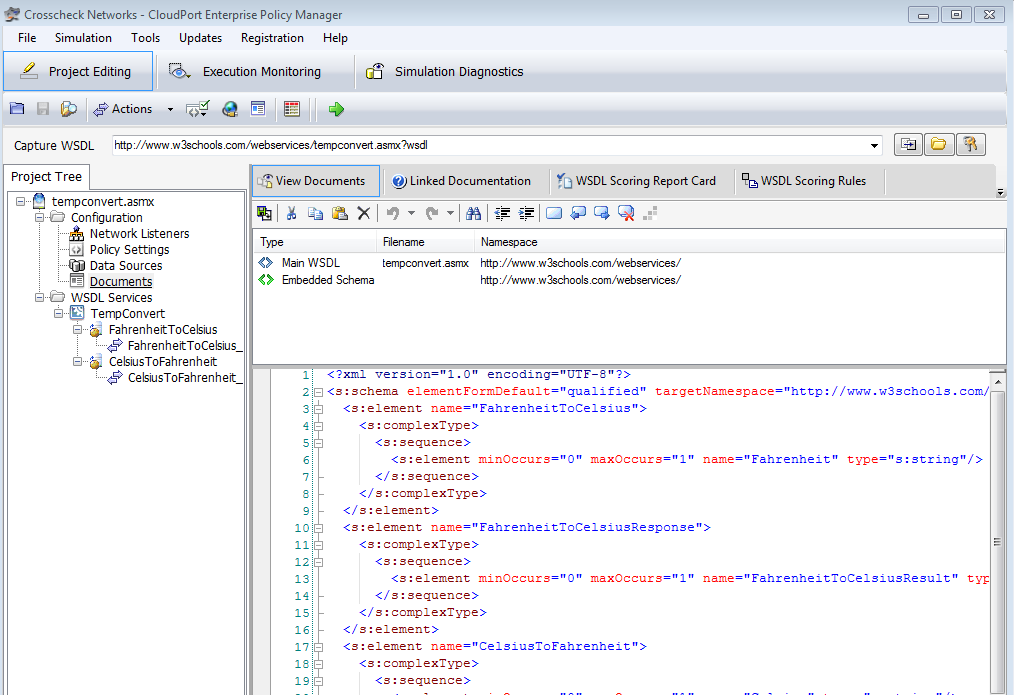Select Data Sources in project tree

(125, 266)
